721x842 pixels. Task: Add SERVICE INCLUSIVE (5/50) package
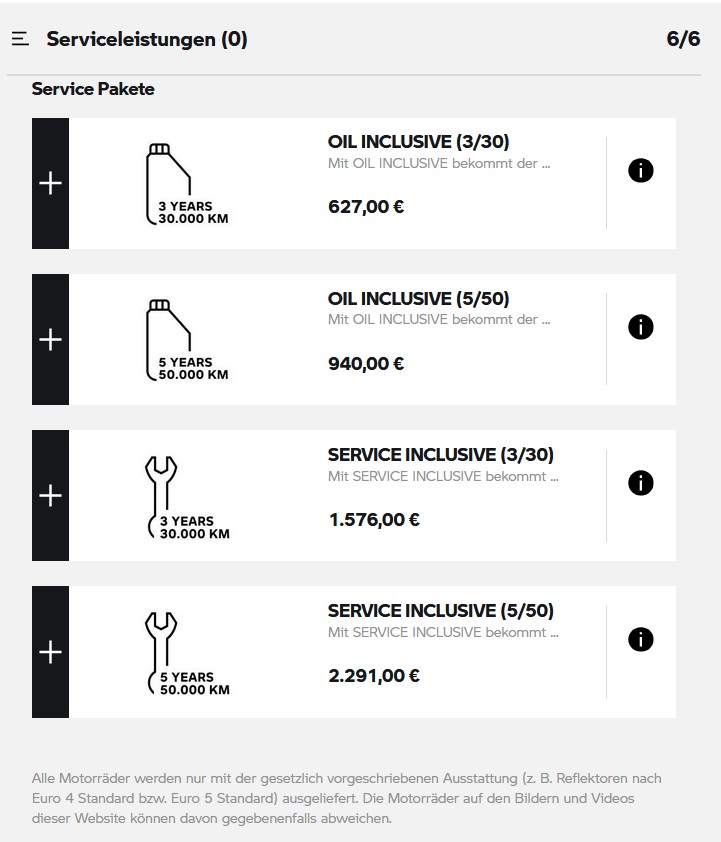coord(50,652)
